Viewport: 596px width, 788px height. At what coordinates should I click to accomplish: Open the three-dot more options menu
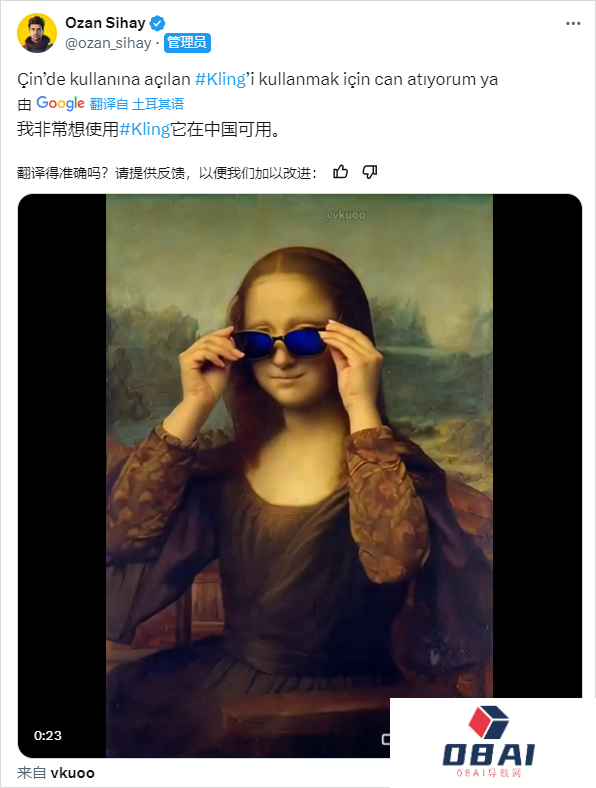point(573,24)
